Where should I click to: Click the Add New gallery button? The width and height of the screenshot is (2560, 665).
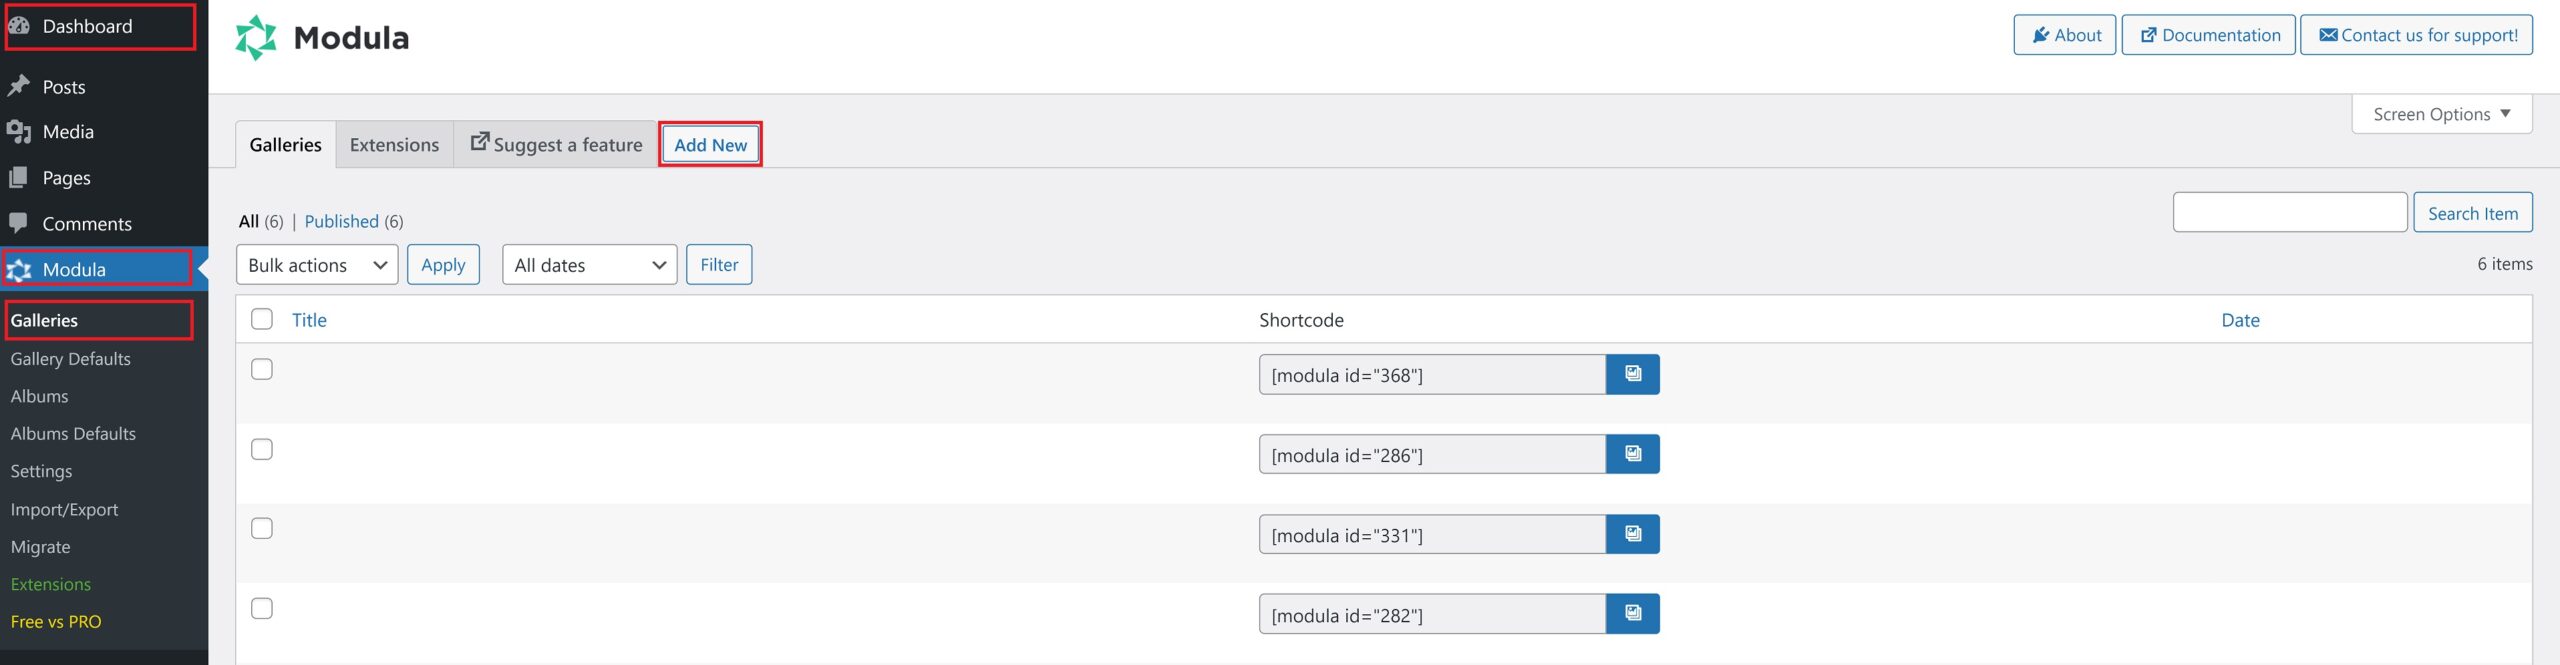tap(710, 145)
